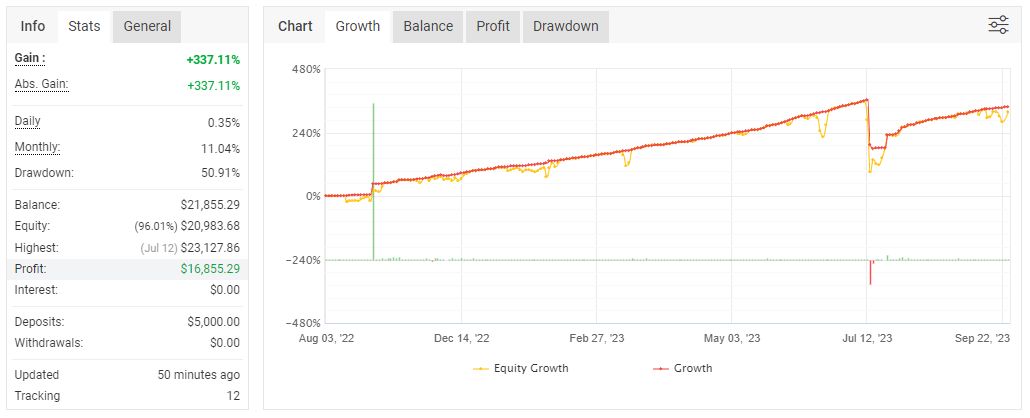Click the $5,000.00 deposits value
Screen dimensions: 1030x418
[x=213, y=322]
